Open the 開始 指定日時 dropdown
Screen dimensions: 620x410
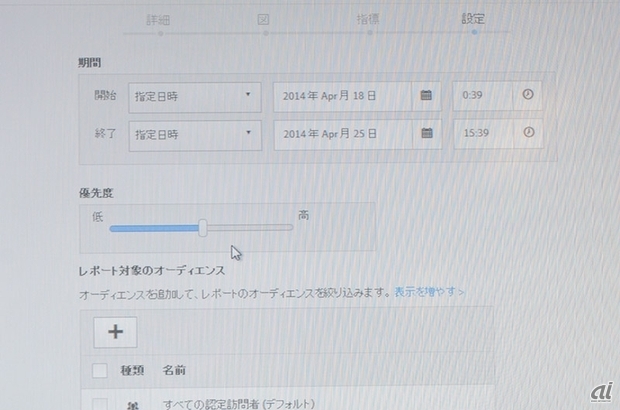pyautogui.click(x=195, y=97)
